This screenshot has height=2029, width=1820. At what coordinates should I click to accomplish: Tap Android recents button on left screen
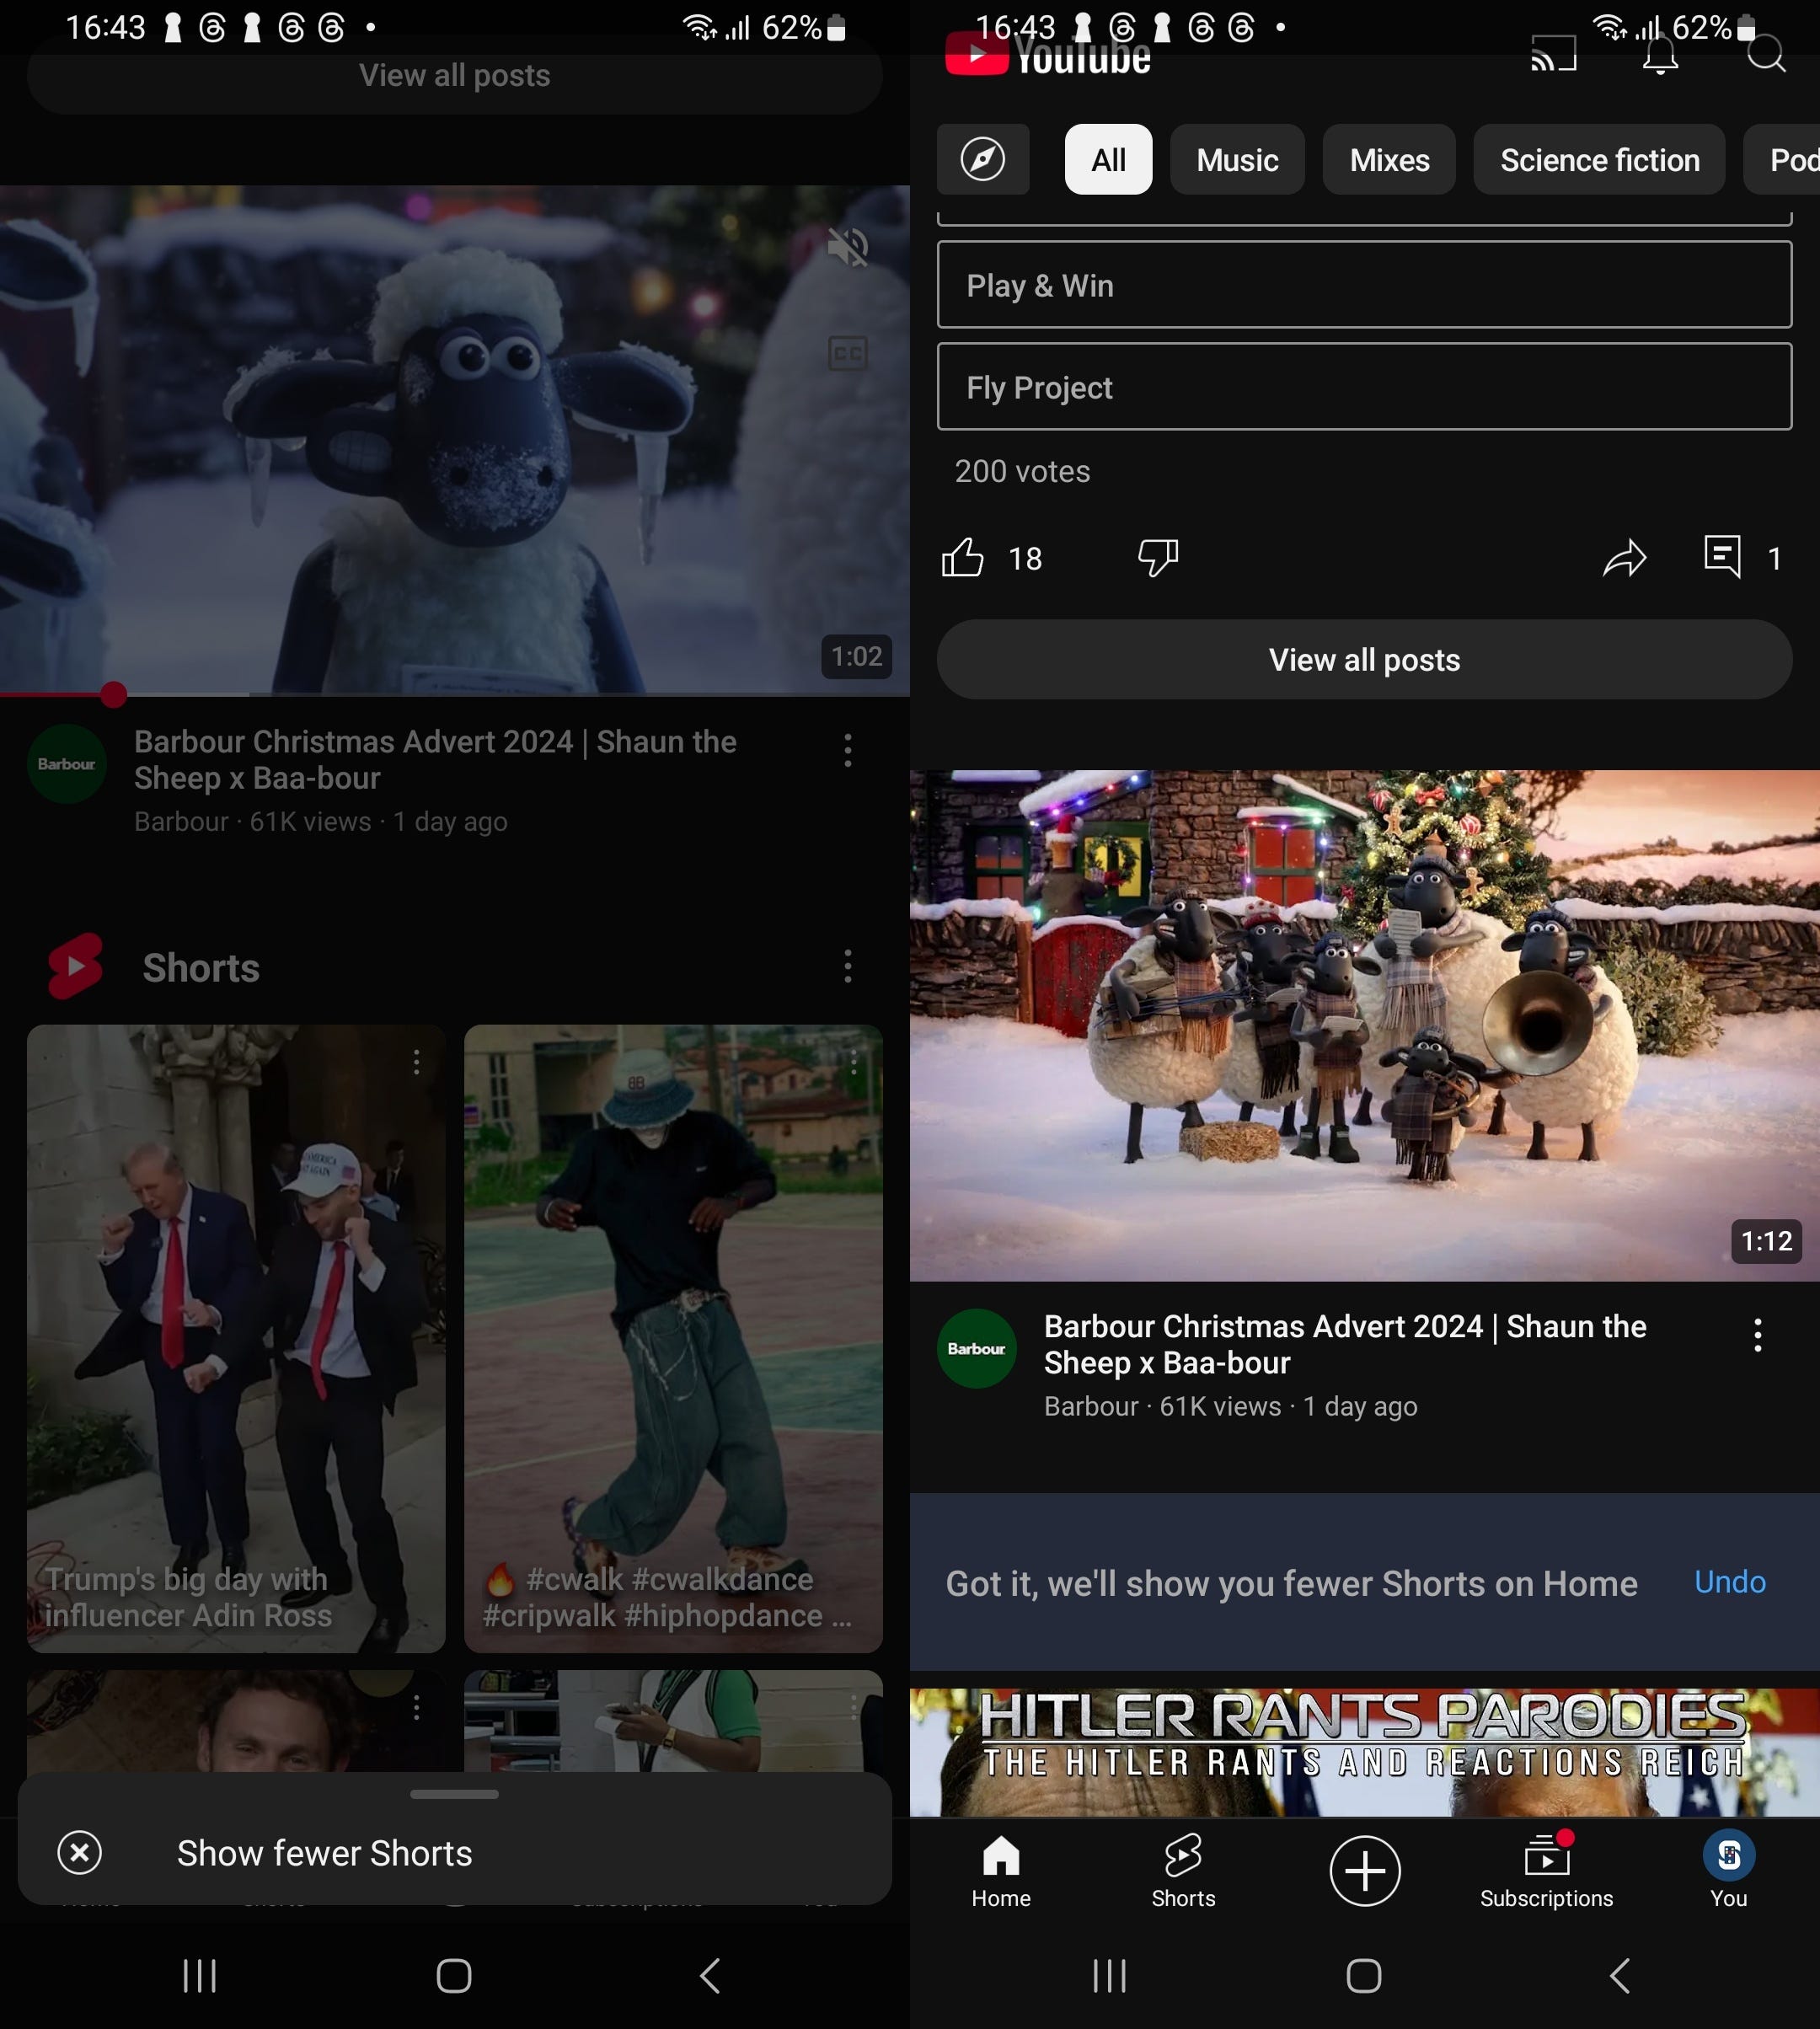point(199,1975)
